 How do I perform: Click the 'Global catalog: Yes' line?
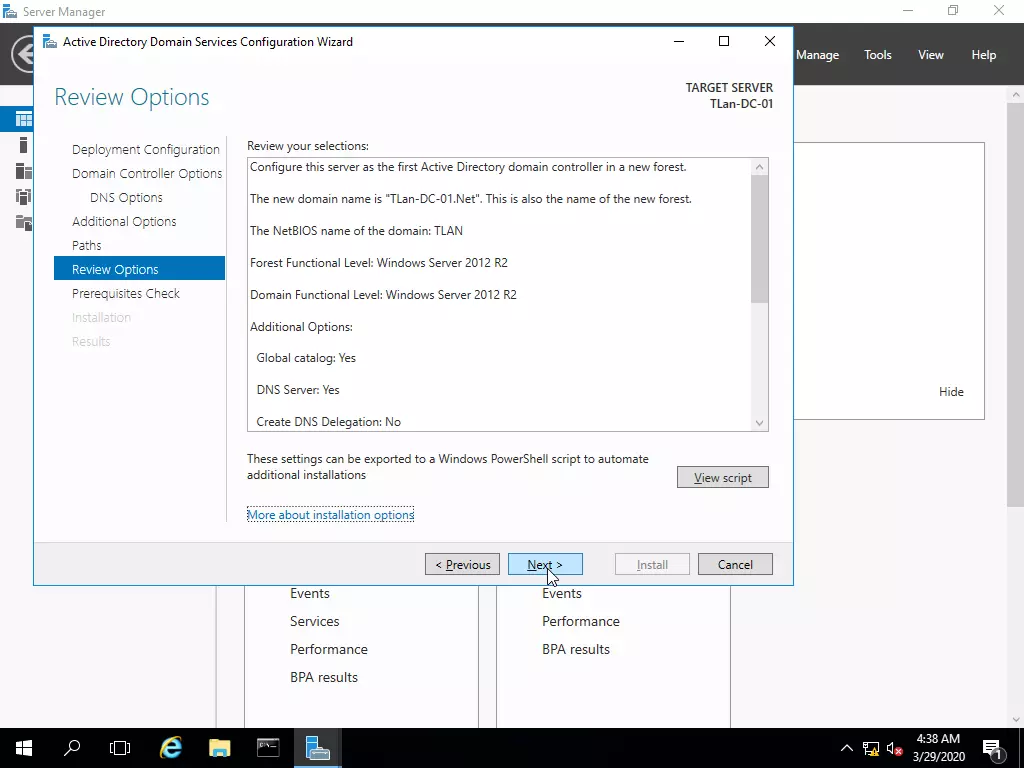306,358
